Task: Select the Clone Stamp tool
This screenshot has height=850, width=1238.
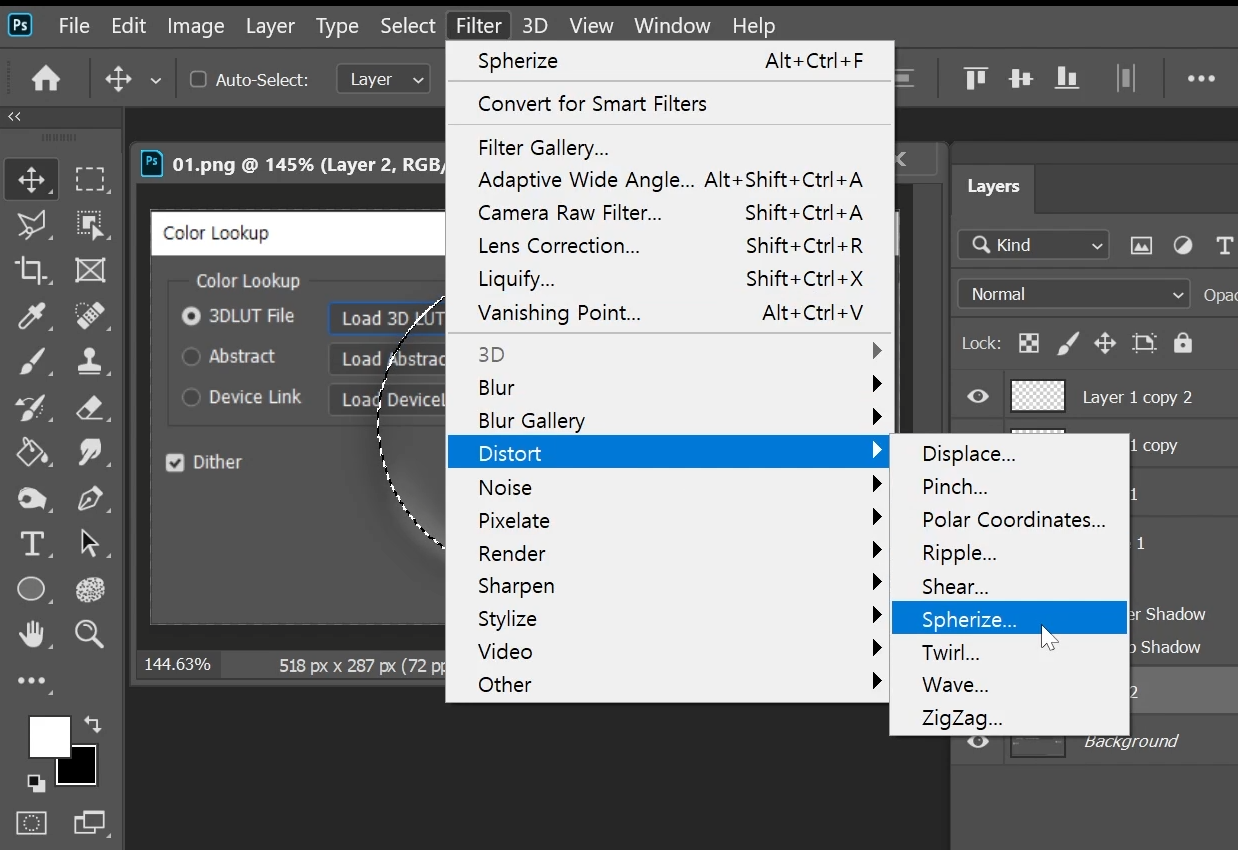Action: 90,361
